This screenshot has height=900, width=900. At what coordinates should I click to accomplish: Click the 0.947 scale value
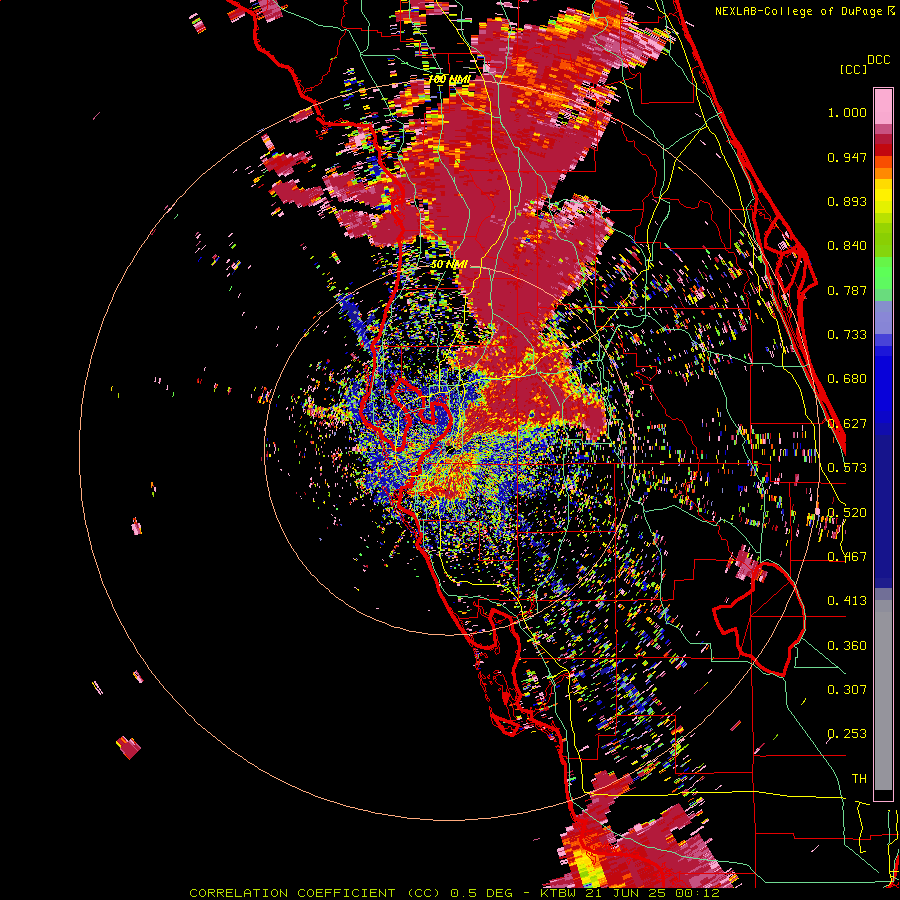[x=847, y=157]
